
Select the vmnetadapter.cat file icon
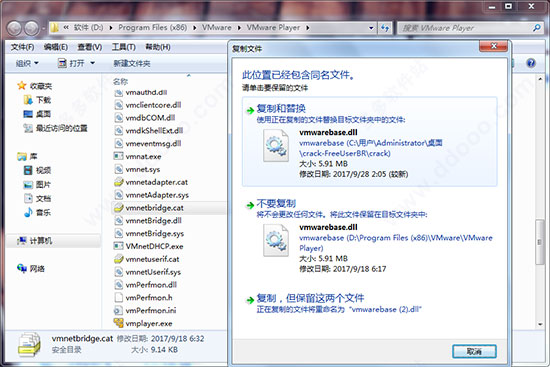(x=119, y=182)
